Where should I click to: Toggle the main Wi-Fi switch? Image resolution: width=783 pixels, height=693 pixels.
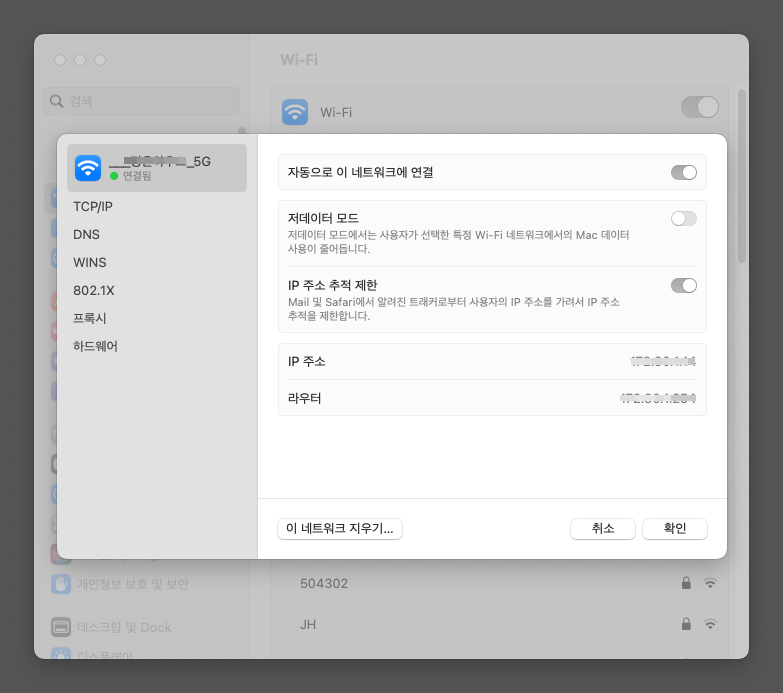point(700,107)
